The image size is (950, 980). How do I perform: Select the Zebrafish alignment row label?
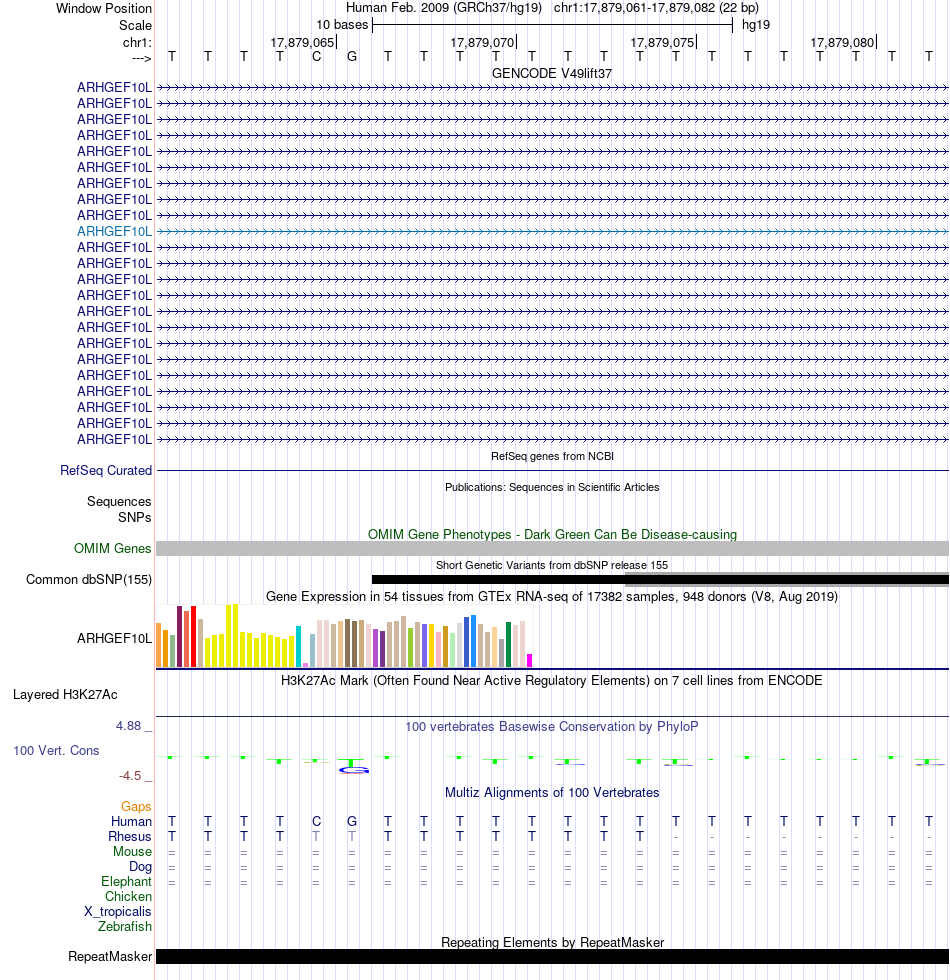coord(124,926)
